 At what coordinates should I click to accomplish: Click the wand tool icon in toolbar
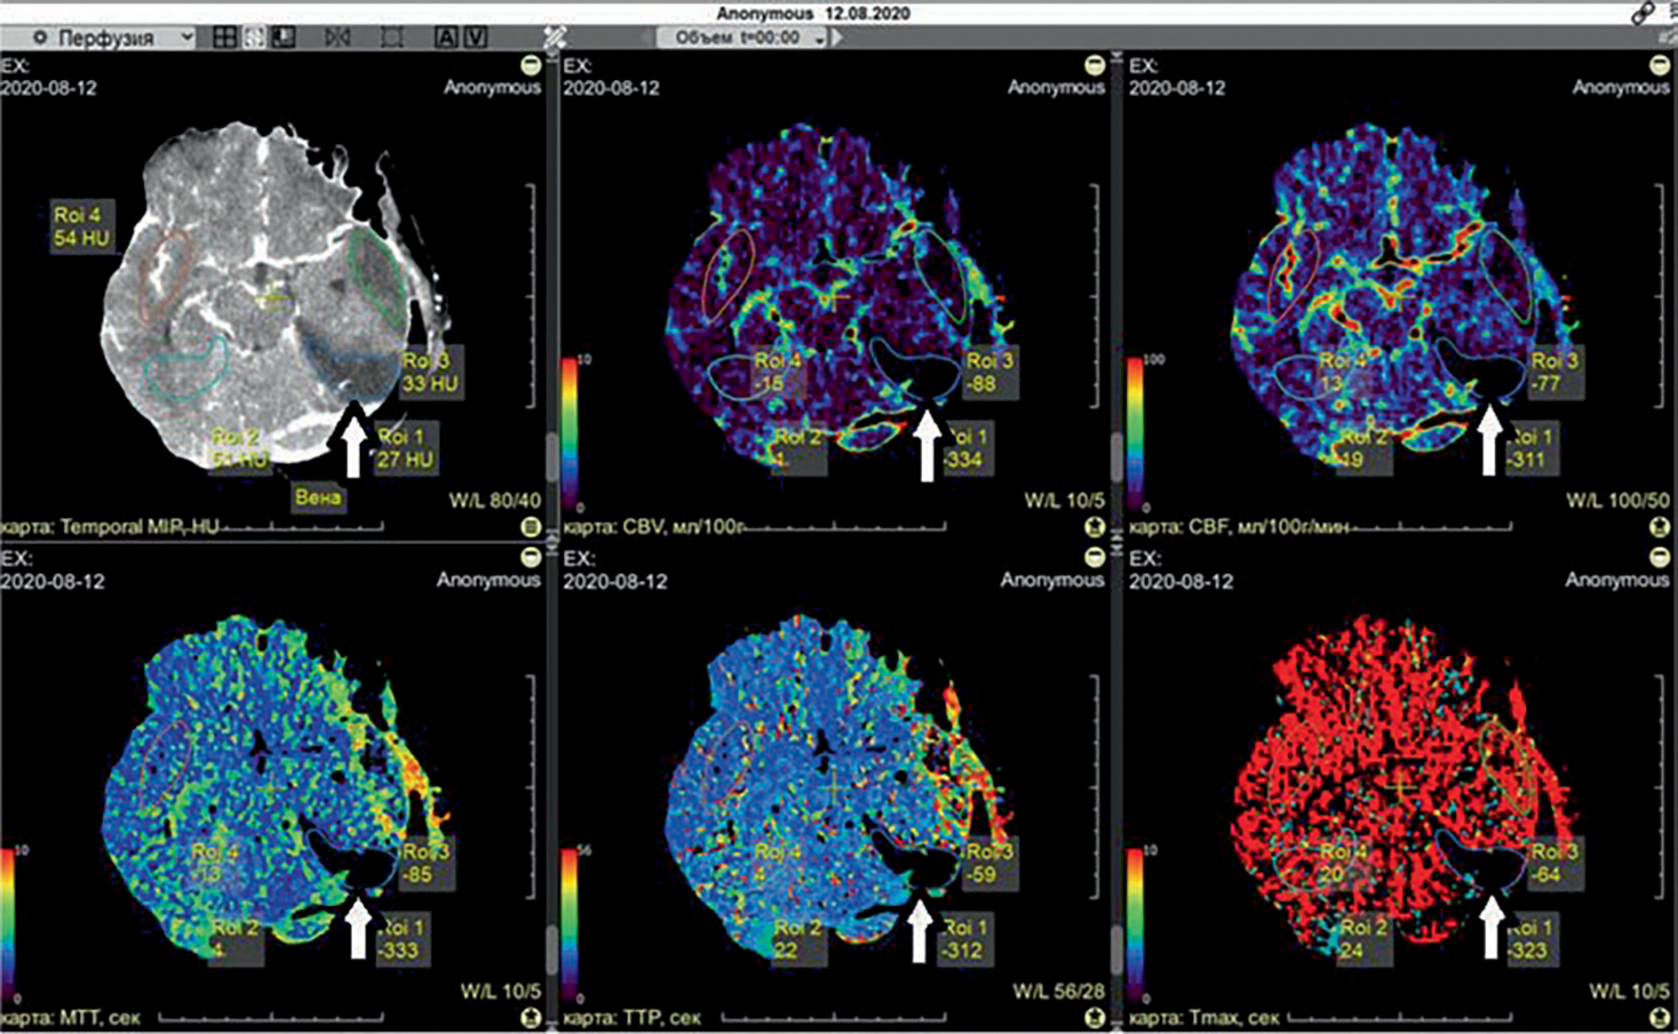coord(555,37)
